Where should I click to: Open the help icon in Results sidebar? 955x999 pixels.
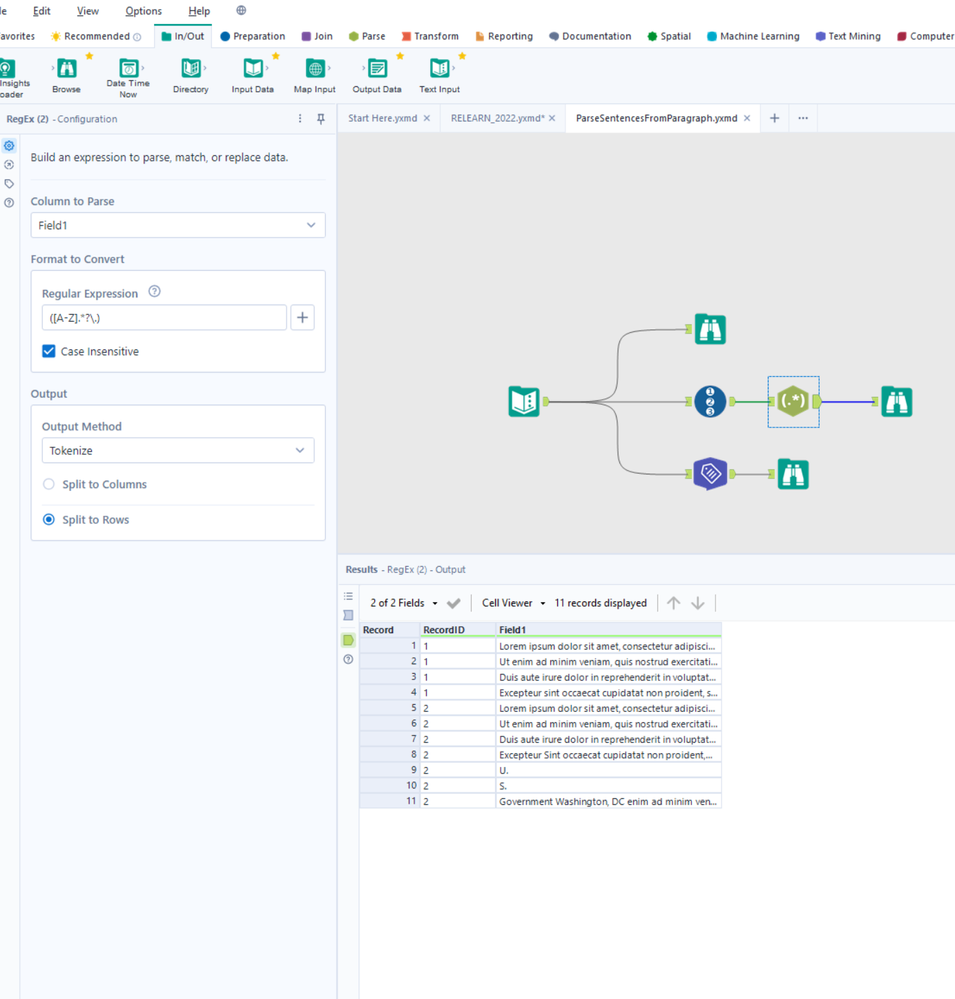[348, 659]
